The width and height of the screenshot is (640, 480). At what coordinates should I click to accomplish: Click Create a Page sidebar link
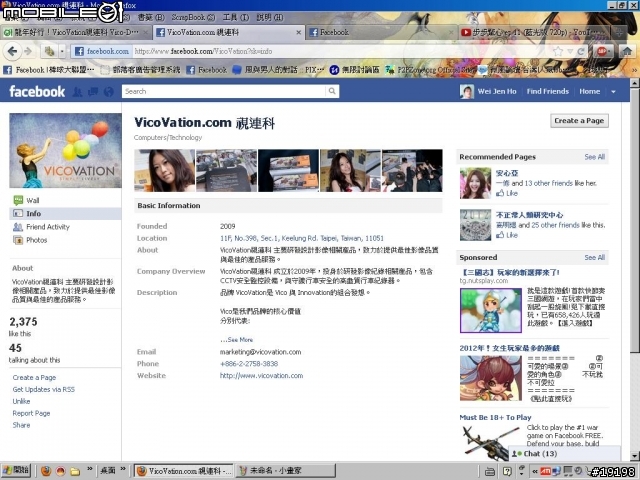pyautogui.click(x=34, y=378)
